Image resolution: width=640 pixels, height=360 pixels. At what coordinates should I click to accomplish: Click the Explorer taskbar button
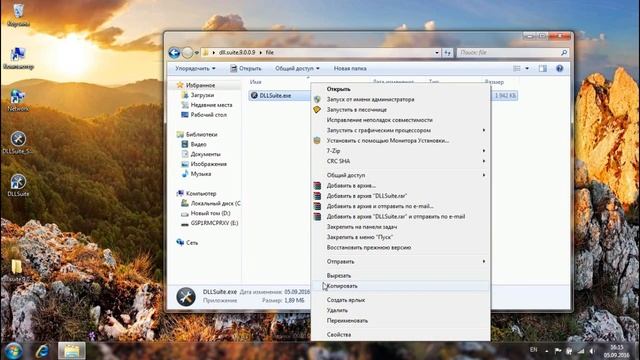pos(72,351)
